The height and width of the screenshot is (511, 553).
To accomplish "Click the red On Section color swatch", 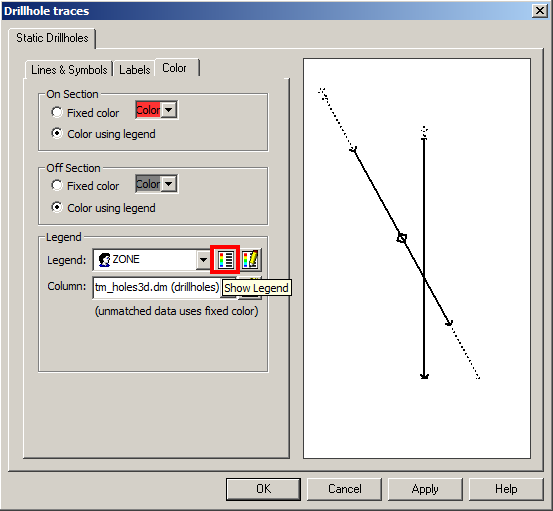I will coord(148,110).
